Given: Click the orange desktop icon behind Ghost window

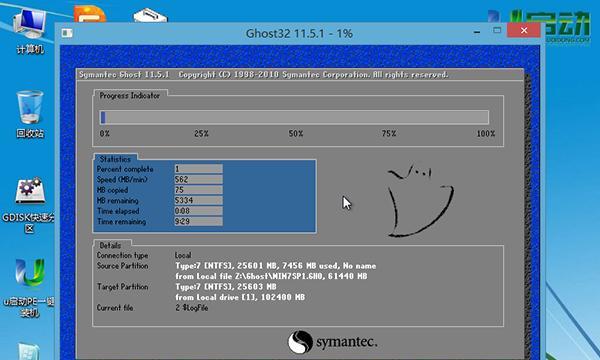Looking at the screenshot, I should [x=90, y=14].
